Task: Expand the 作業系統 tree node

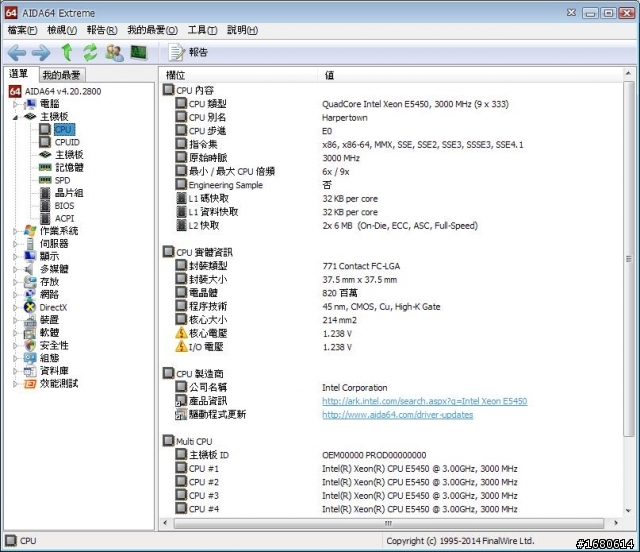Action: (x=15, y=231)
